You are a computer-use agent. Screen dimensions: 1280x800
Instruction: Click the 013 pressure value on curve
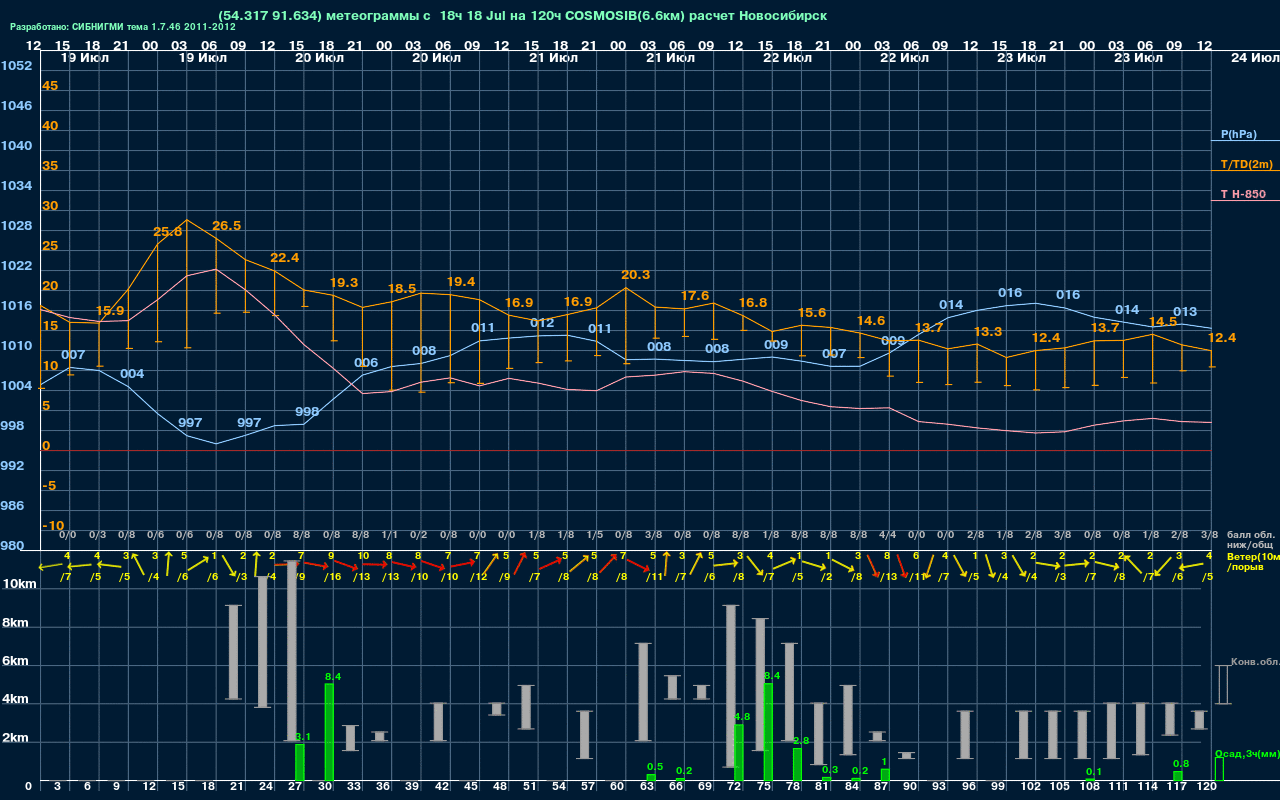click(1185, 312)
